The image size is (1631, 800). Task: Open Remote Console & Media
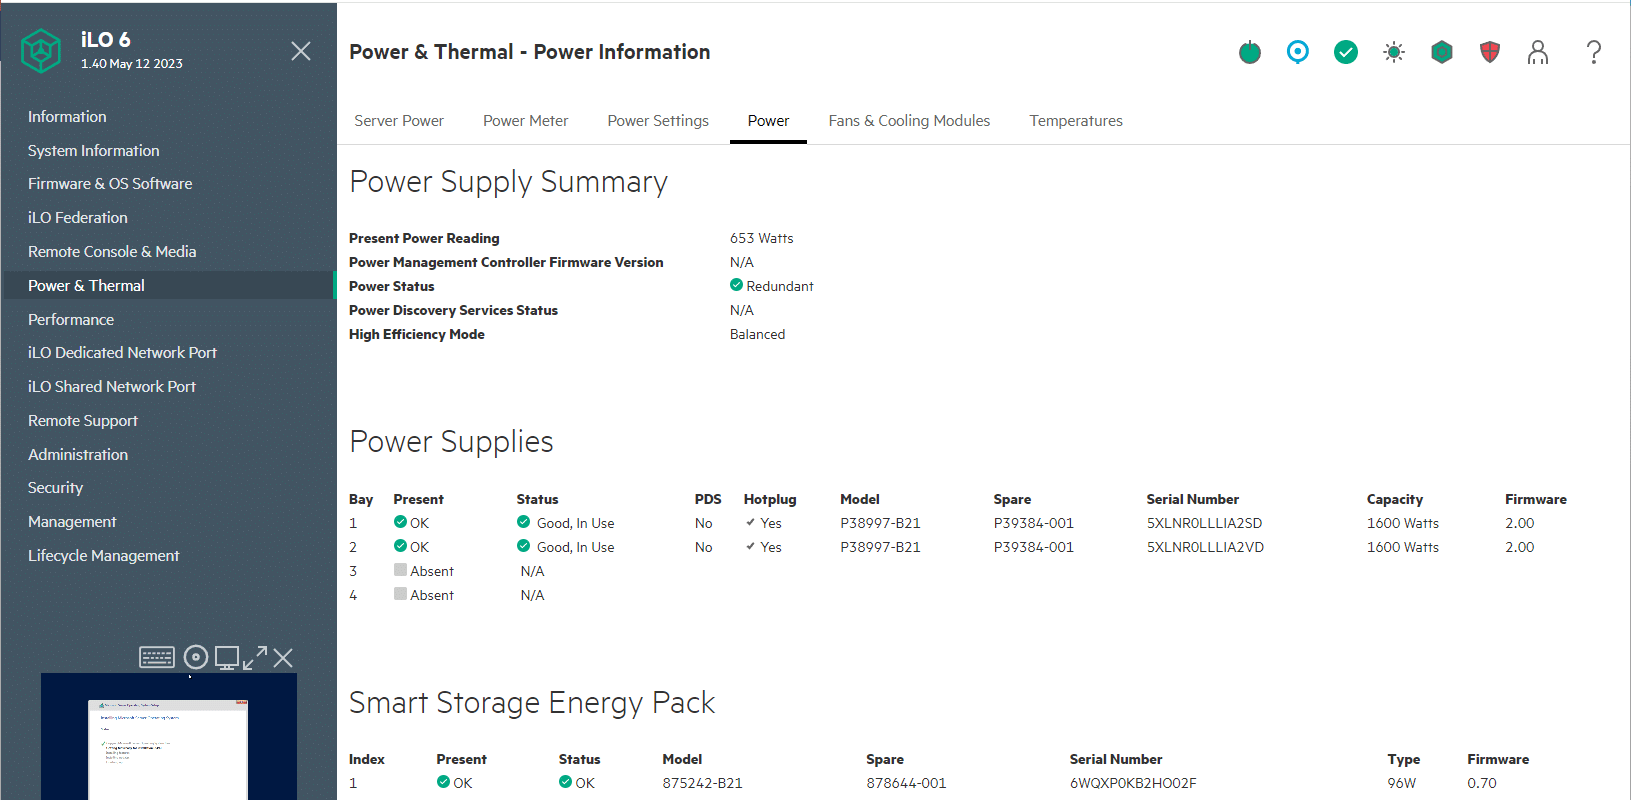point(112,252)
